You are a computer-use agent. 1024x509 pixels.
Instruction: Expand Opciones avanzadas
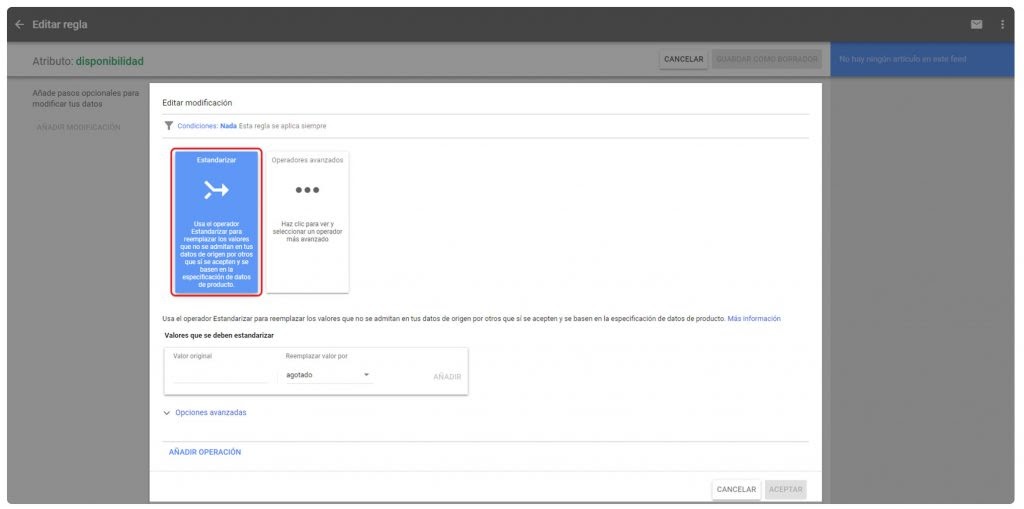coord(205,413)
